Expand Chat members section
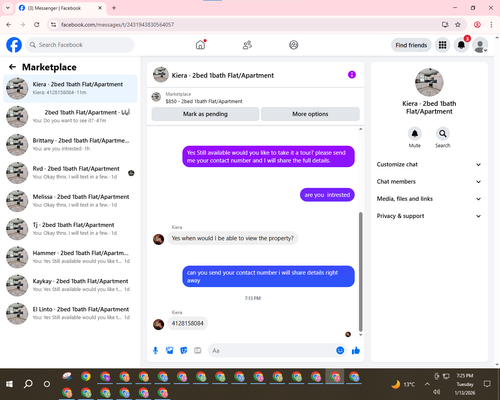The height and width of the screenshot is (400, 500). pyautogui.click(x=429, y=182)
